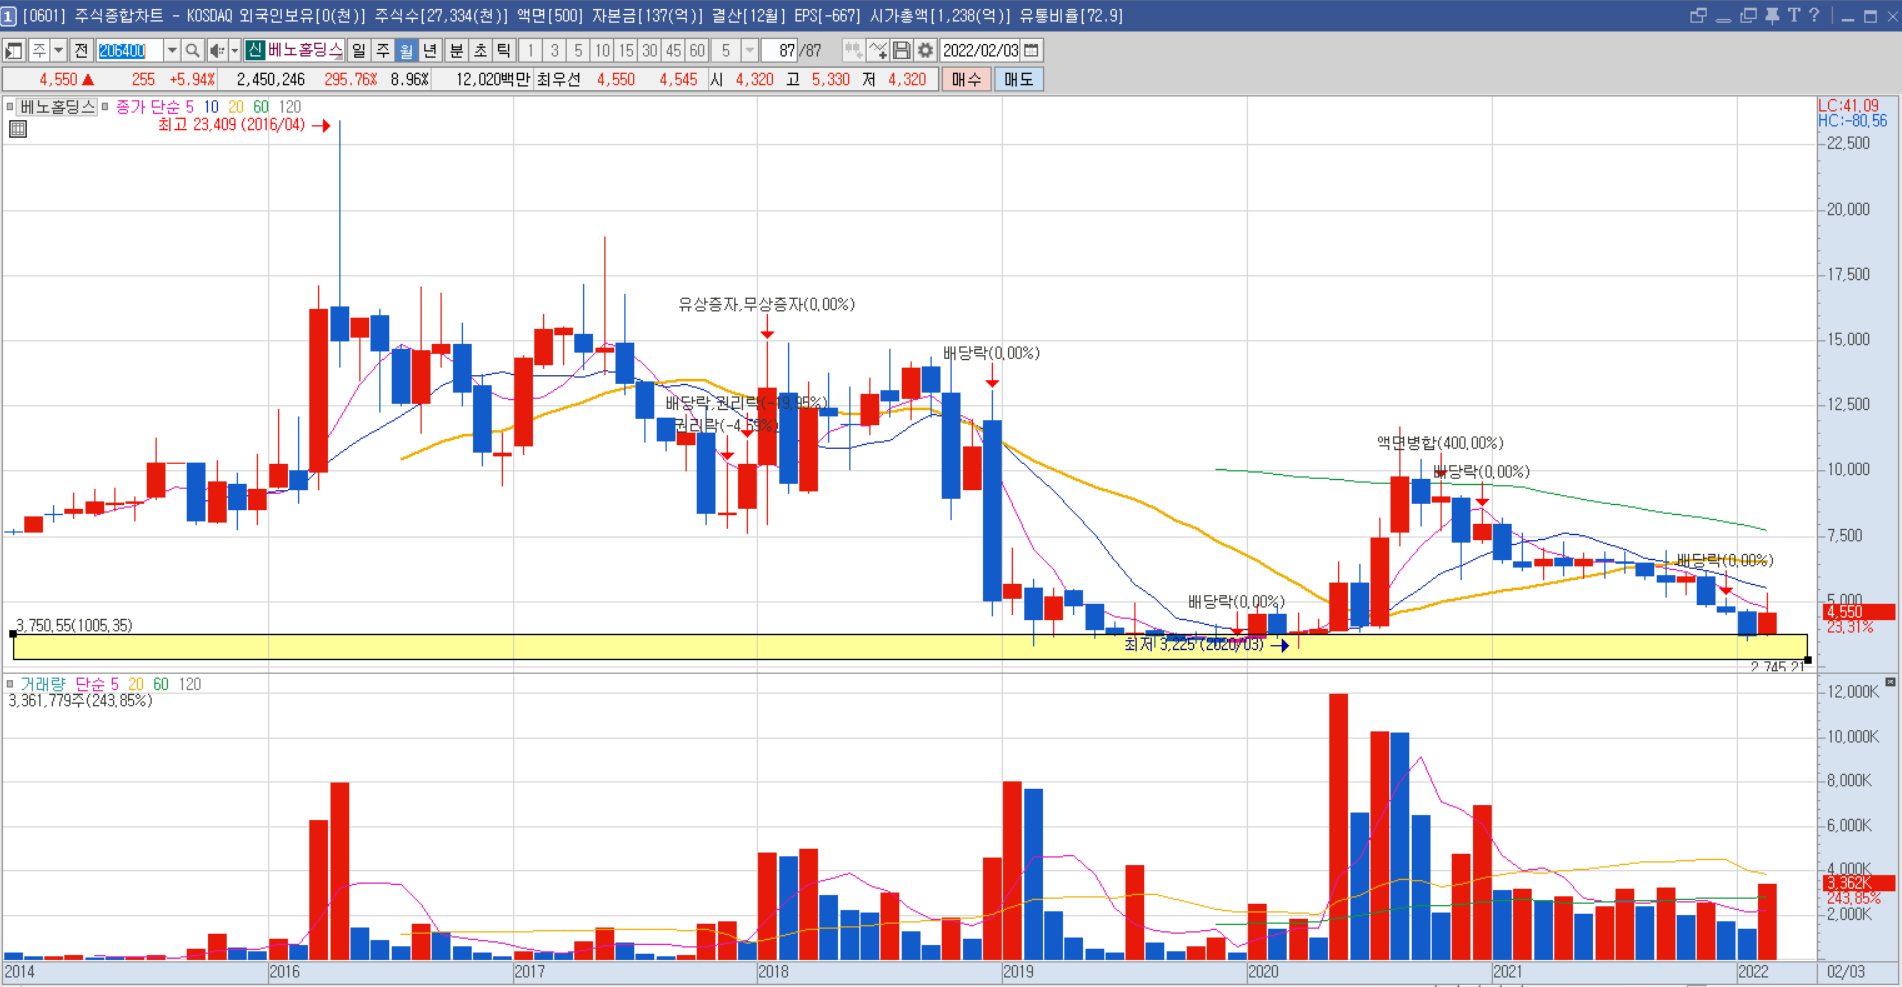Select the 15 interval button

click(x=626, y=50)
